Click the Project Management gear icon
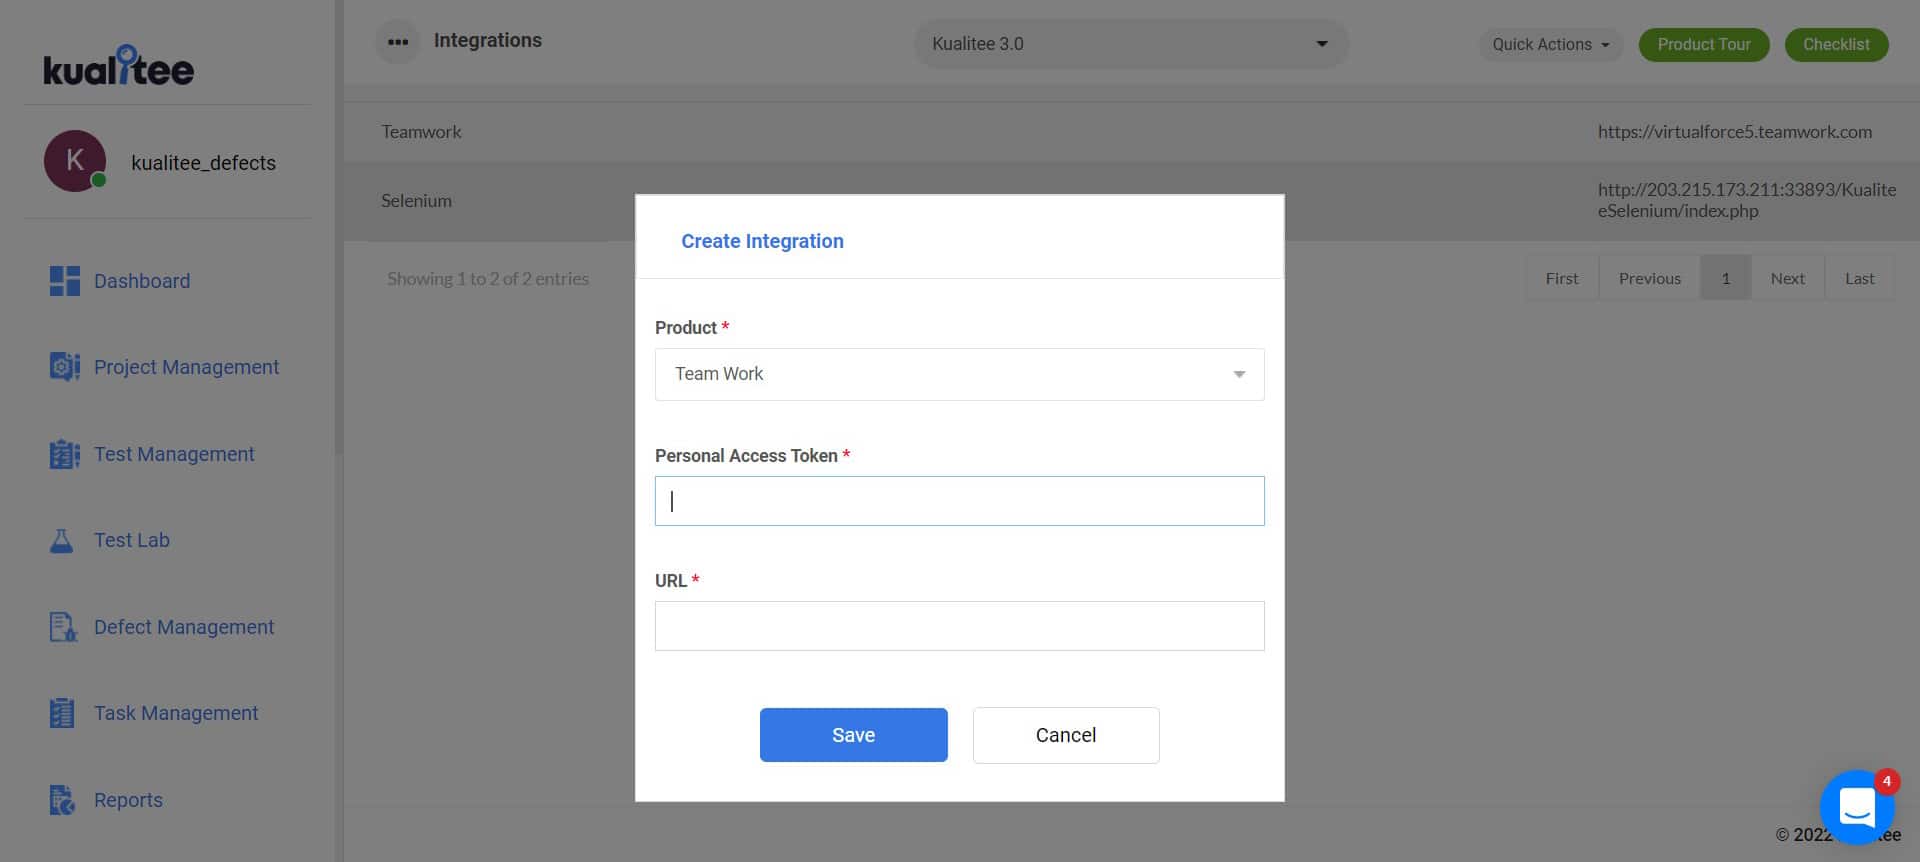This screenshot has height=862, width=1920. pos(64,367)
